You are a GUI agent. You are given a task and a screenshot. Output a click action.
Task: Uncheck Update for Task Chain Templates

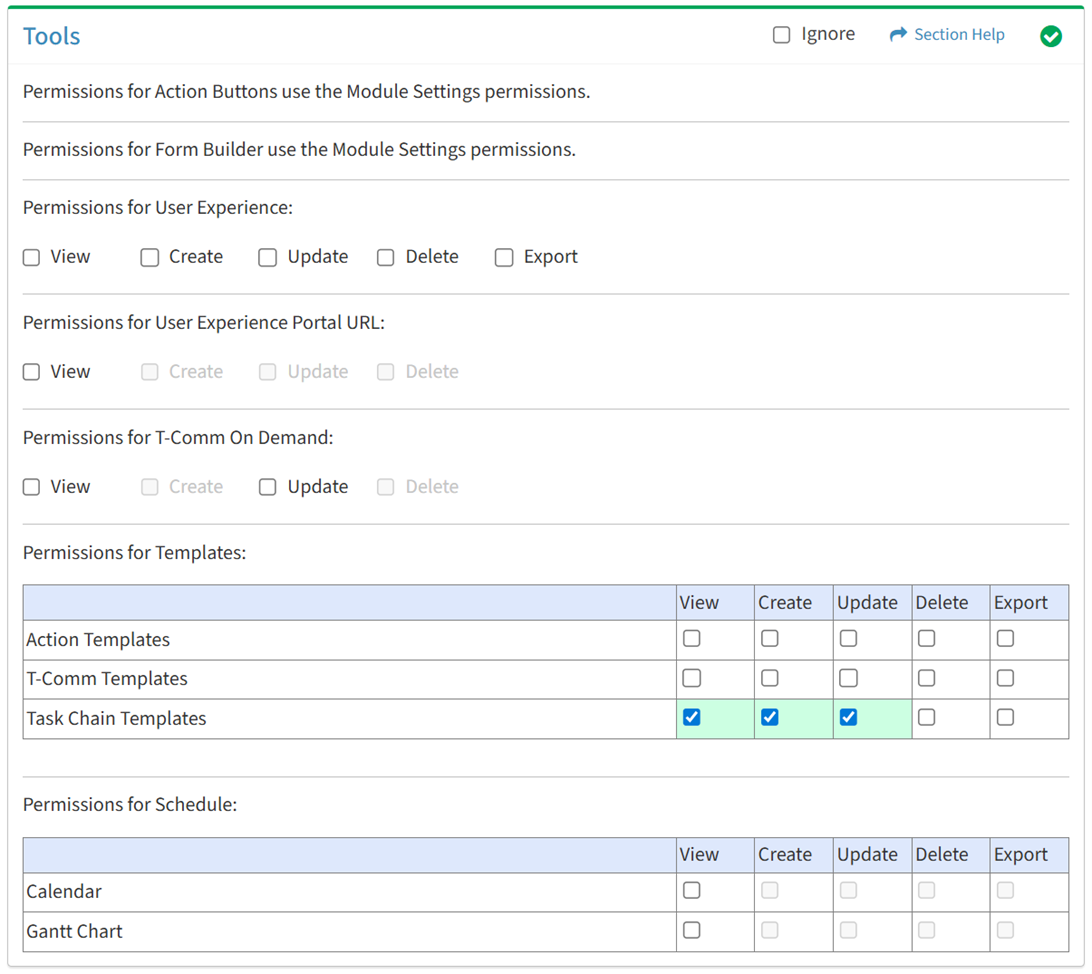pos(848,717)
